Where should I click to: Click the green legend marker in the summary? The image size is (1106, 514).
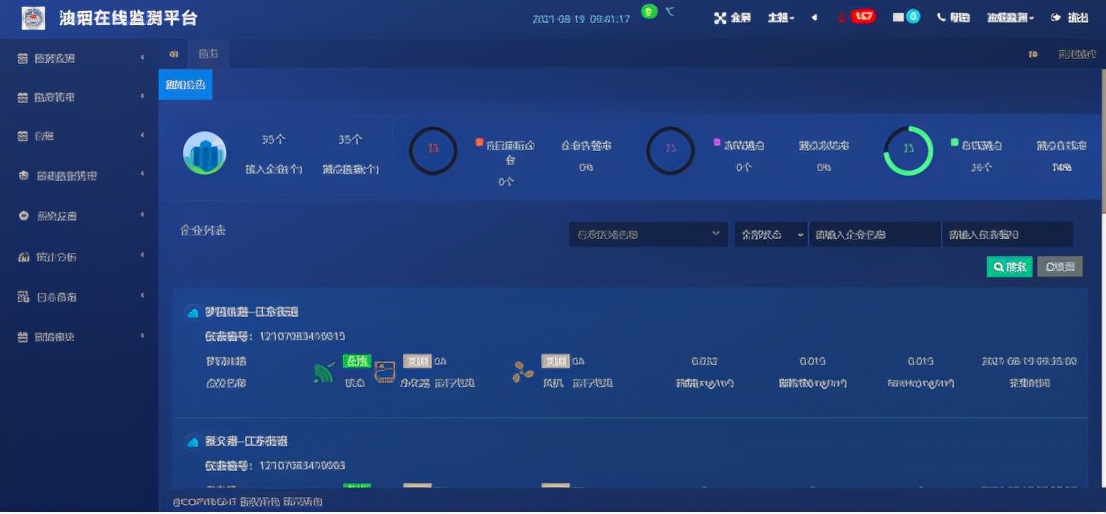(x=954, y=142)
